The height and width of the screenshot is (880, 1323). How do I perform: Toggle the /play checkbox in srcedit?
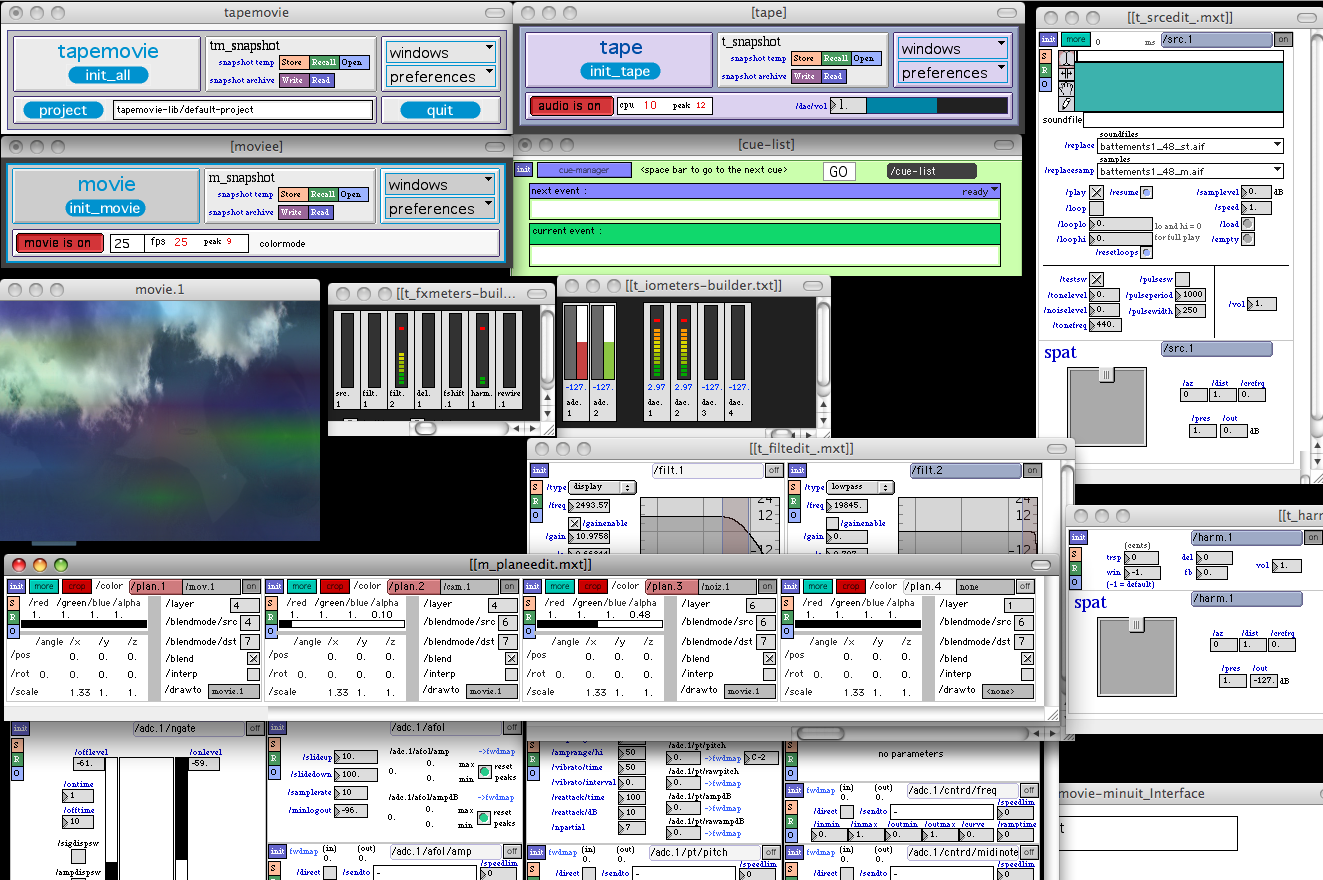click(1097, 193)
